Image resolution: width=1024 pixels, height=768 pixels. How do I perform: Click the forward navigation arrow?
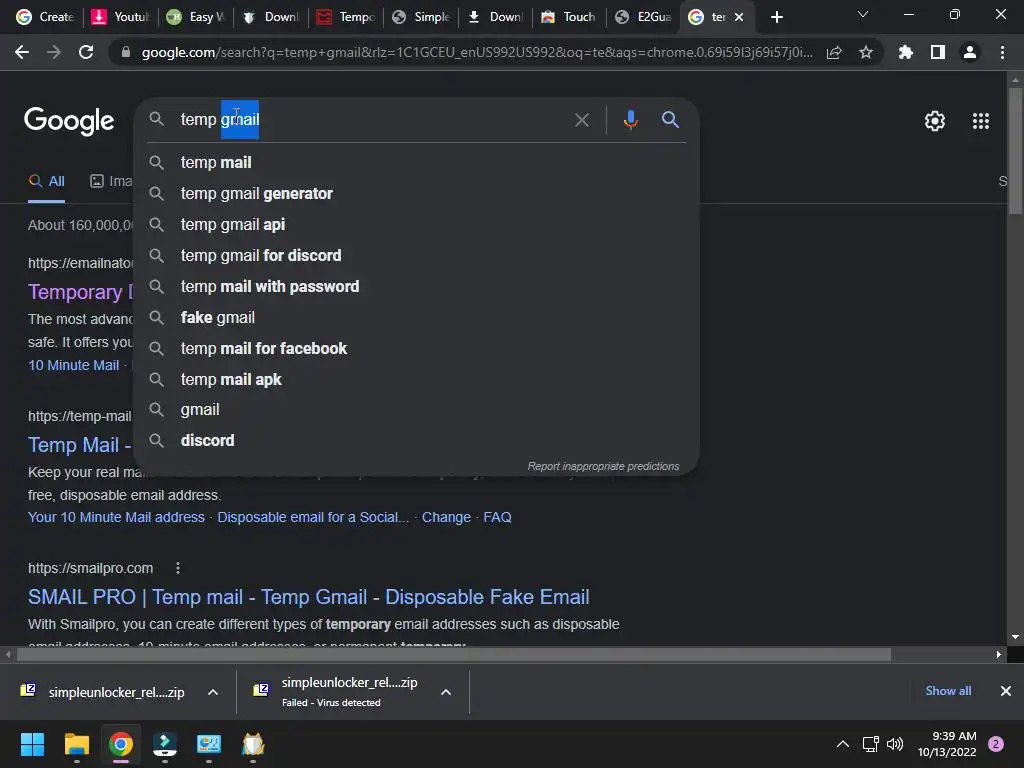[54, 52]
